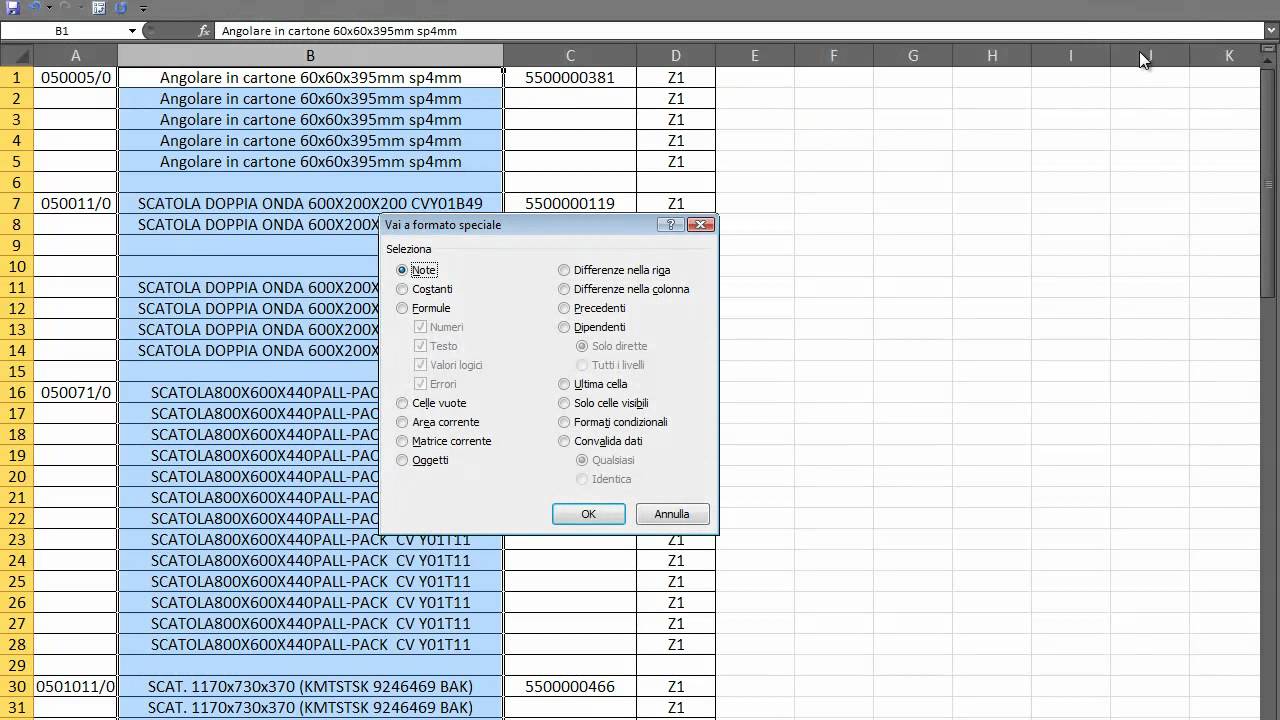Screen dimensions: 1280x720
Task: Click Z1 cell in row 28
Action: (676, 644)
